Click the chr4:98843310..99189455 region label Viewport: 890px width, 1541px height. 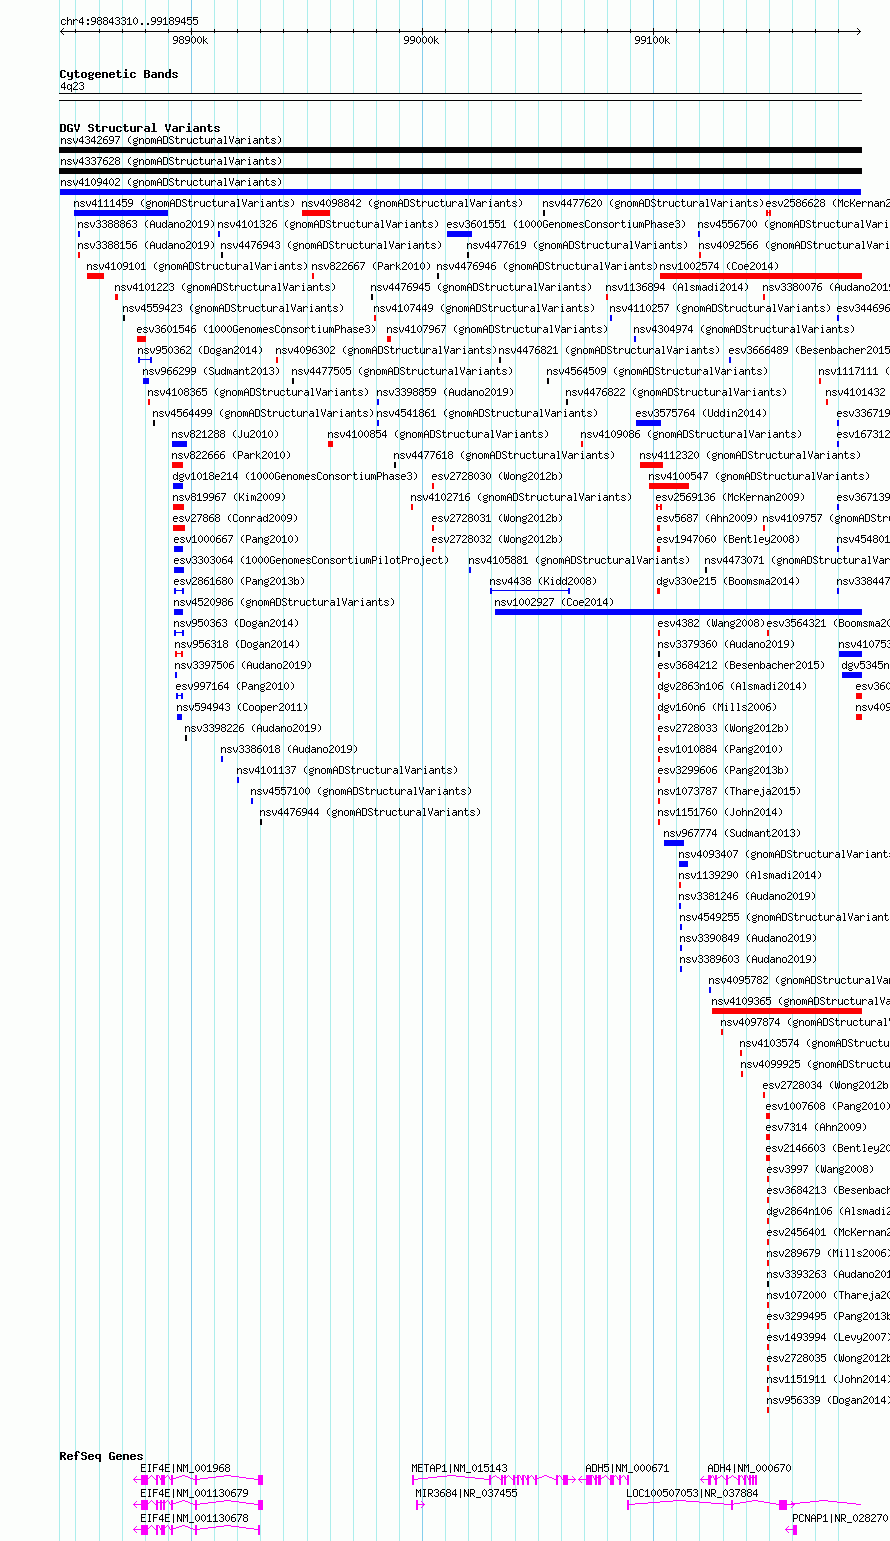pos(129,21)
